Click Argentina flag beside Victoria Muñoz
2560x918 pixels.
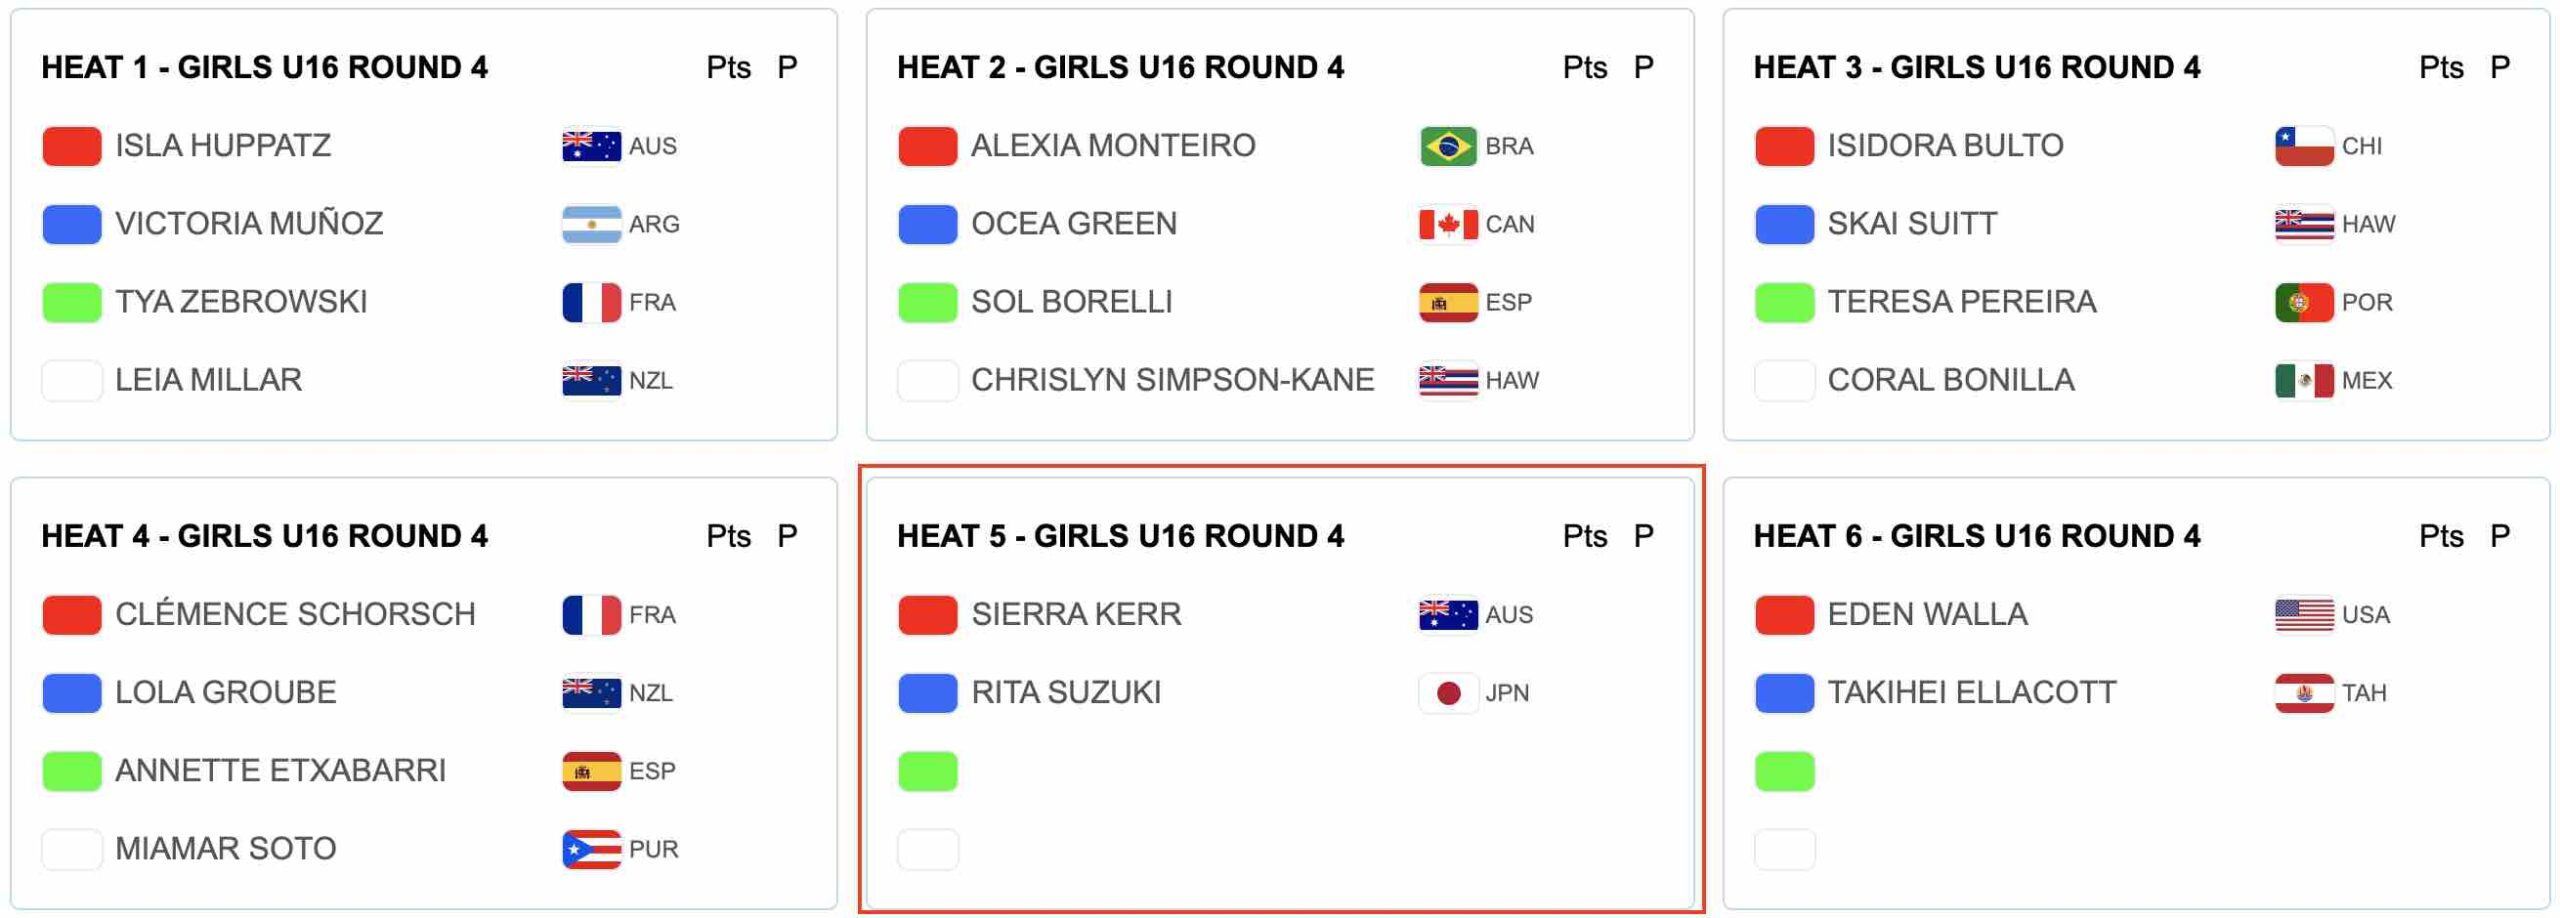[x=591, y=224]
